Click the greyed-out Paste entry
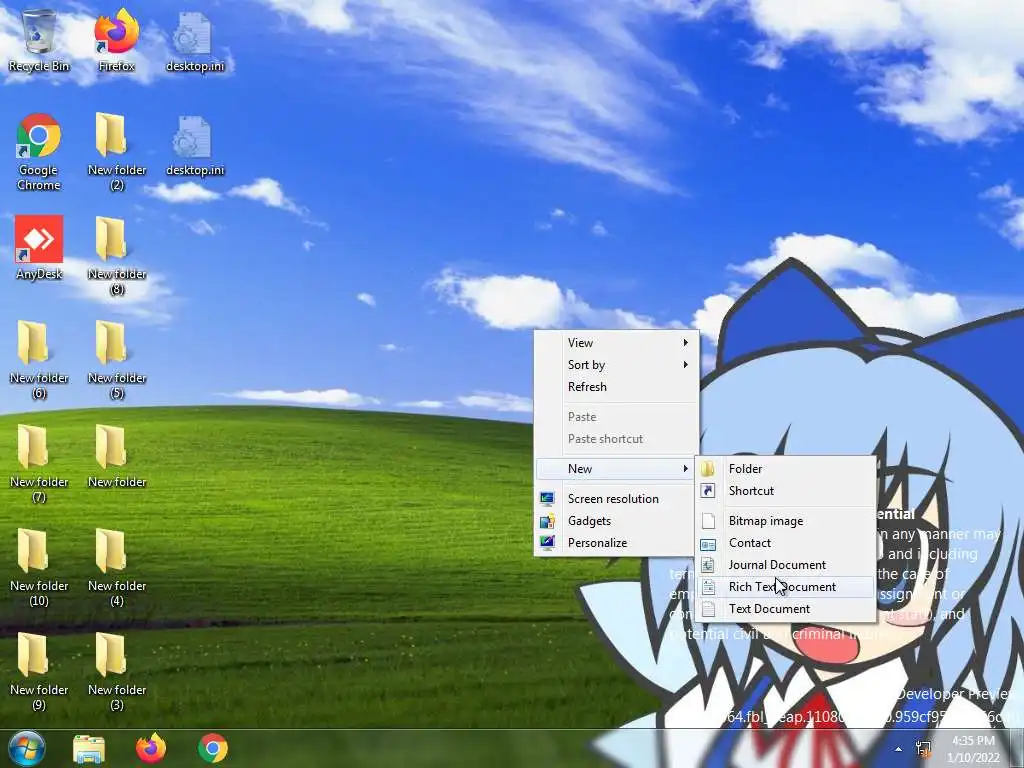1024x768 pixels. coord(616,417)
